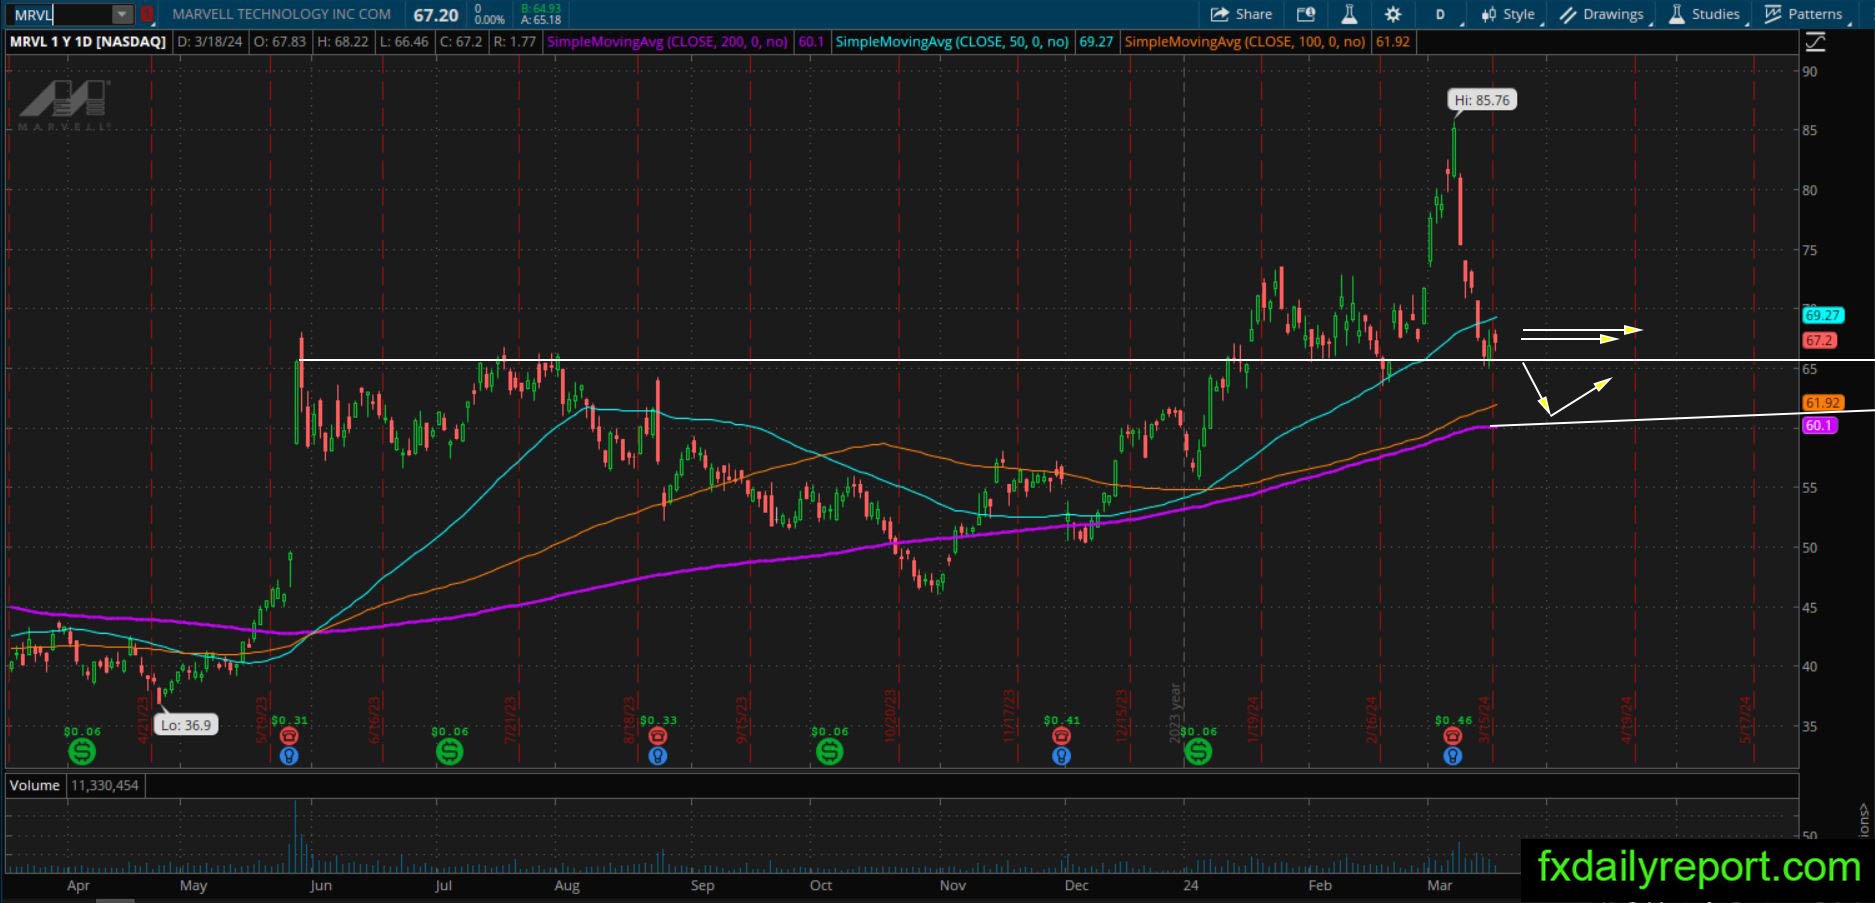Click the bid price B: 64.93
The height and width of the screenshot is (903, 1875).
click(541, 9)
